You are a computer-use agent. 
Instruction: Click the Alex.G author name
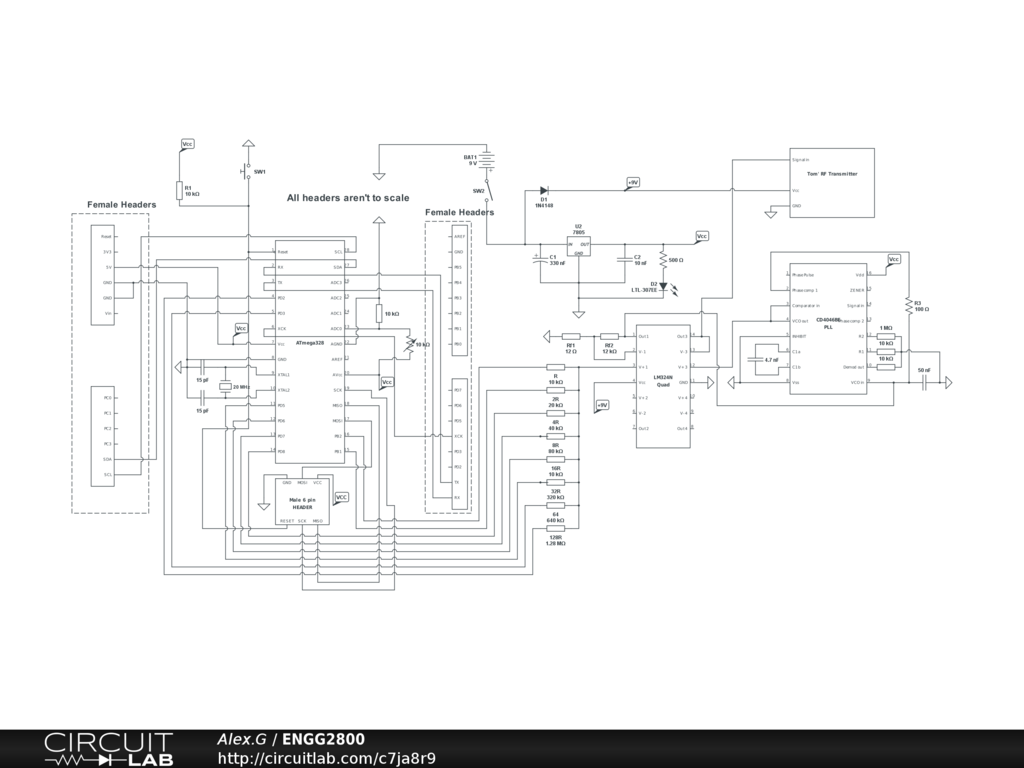(x=241, y=739)
